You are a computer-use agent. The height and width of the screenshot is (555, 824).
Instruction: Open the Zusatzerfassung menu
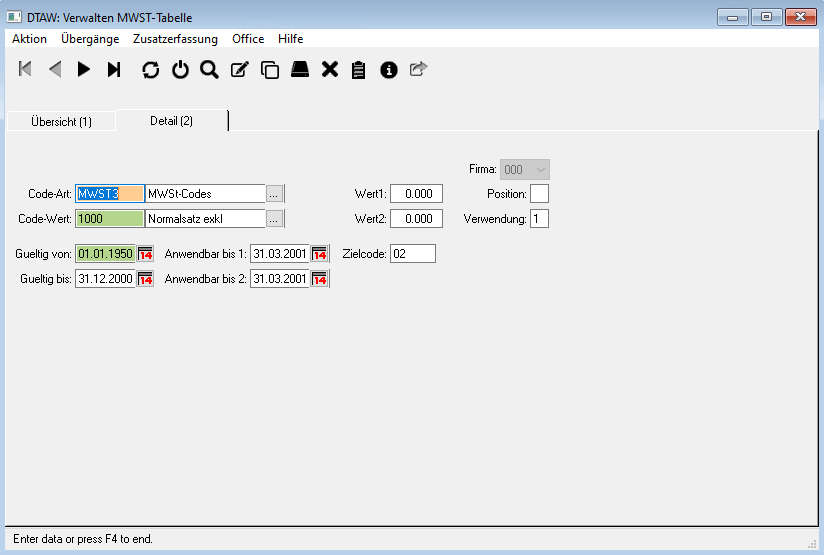175,39
